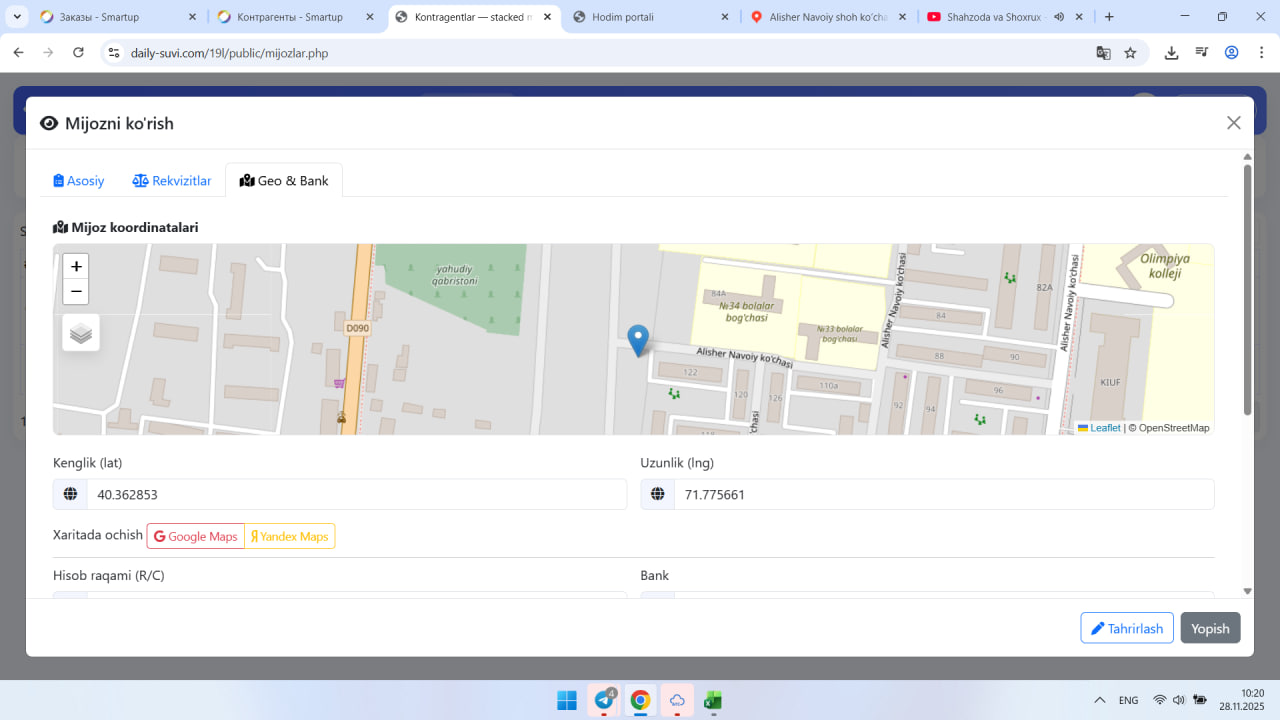Open Excel from the taskbar
1280x720 pixels.
tap(713, 700)
